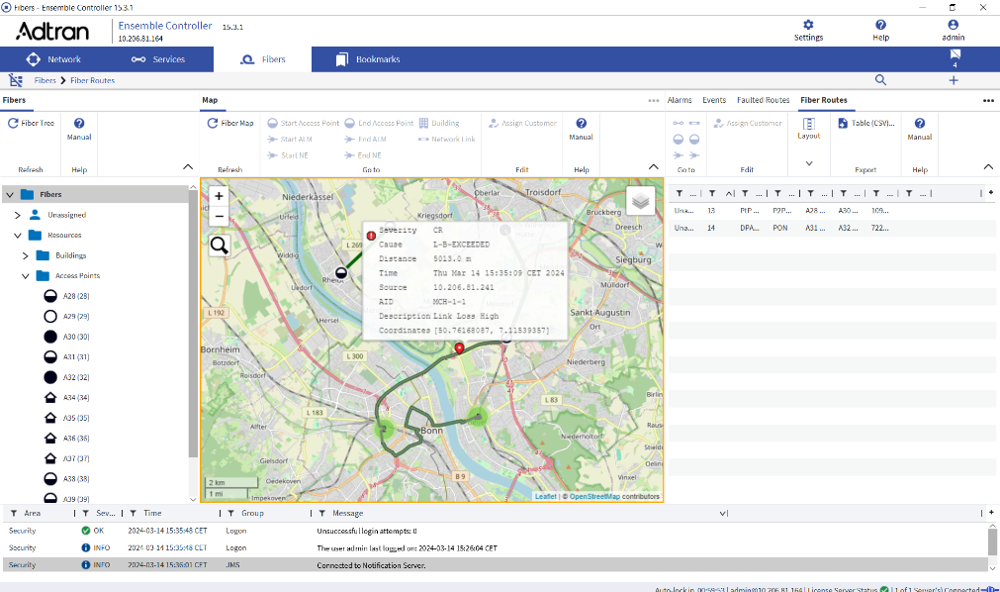The width and height of the screenshot is (1000, 592).
Task: Switch to the Network tab
Action: (54, 59)
